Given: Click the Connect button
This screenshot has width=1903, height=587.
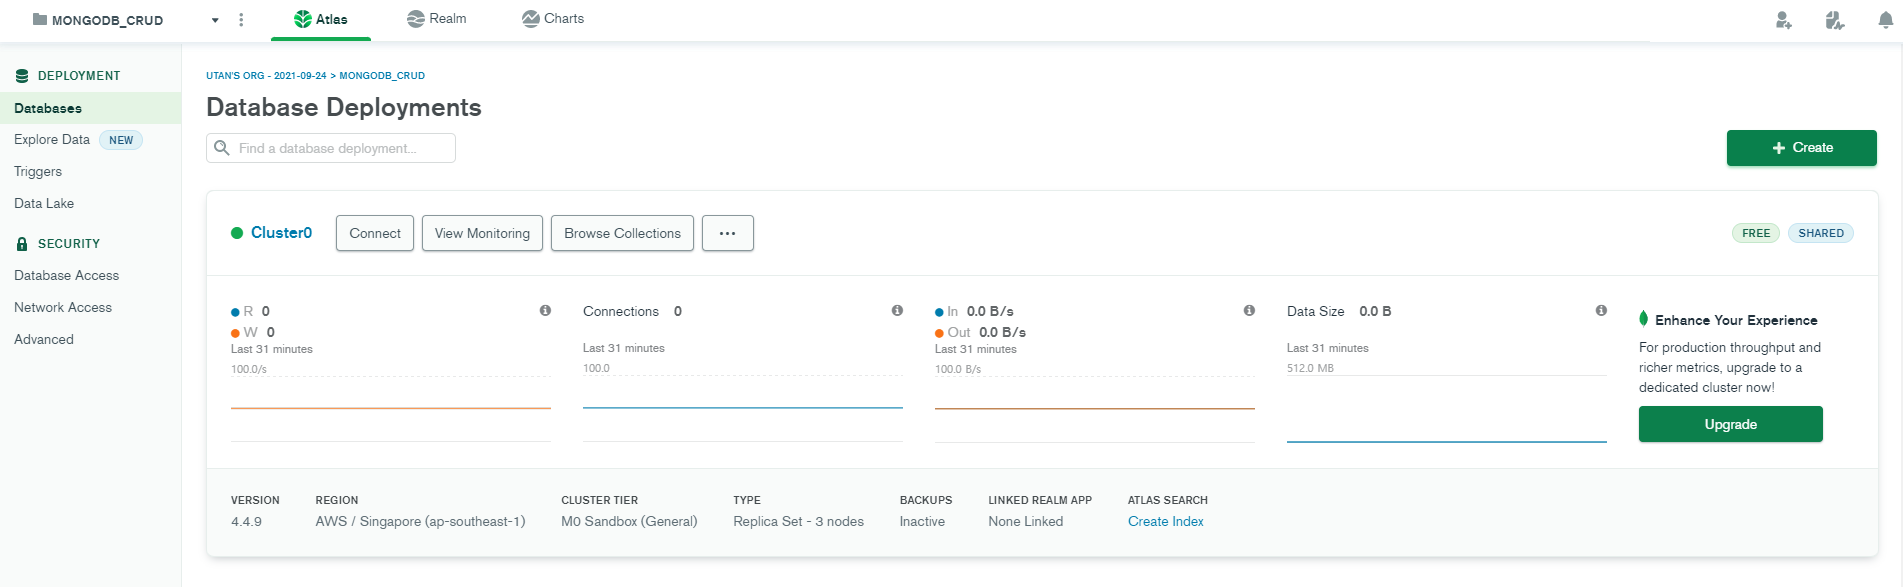Looking at the screenshot, I should click(x=375, y=233).
